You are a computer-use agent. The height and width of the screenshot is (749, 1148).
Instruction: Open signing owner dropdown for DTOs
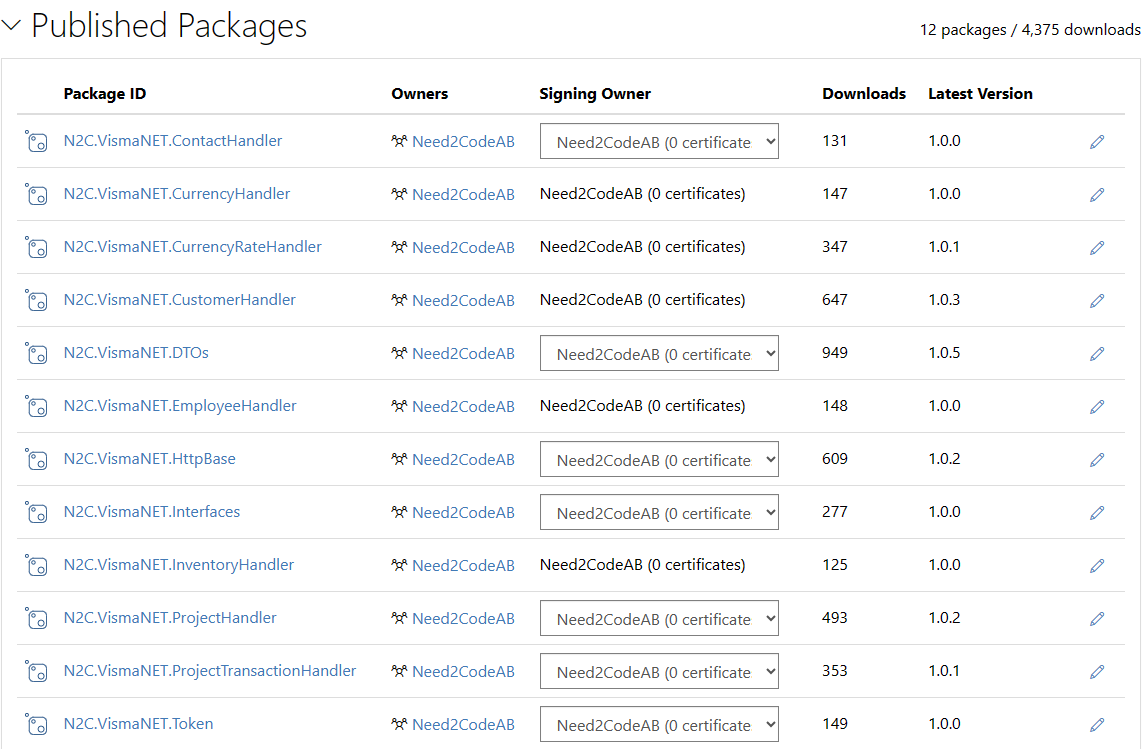pyautogui.click(x=659, y=354)
